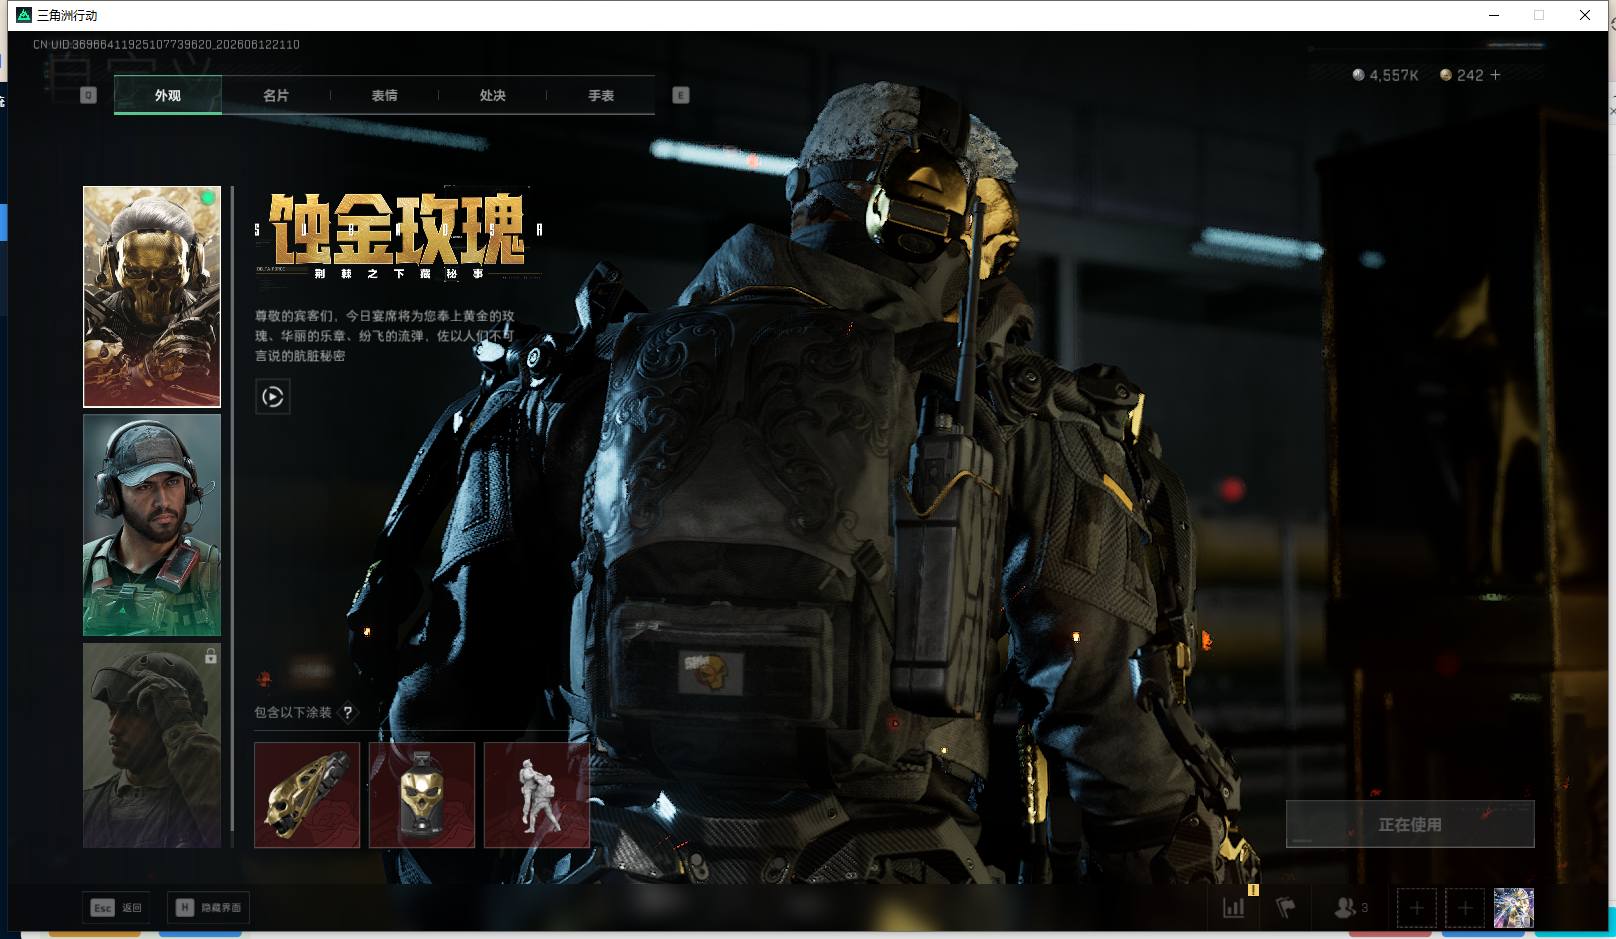This screenshot has height=939, width=1616.
Task: Open the 处决 tab
Action: (x=492, y=95)
